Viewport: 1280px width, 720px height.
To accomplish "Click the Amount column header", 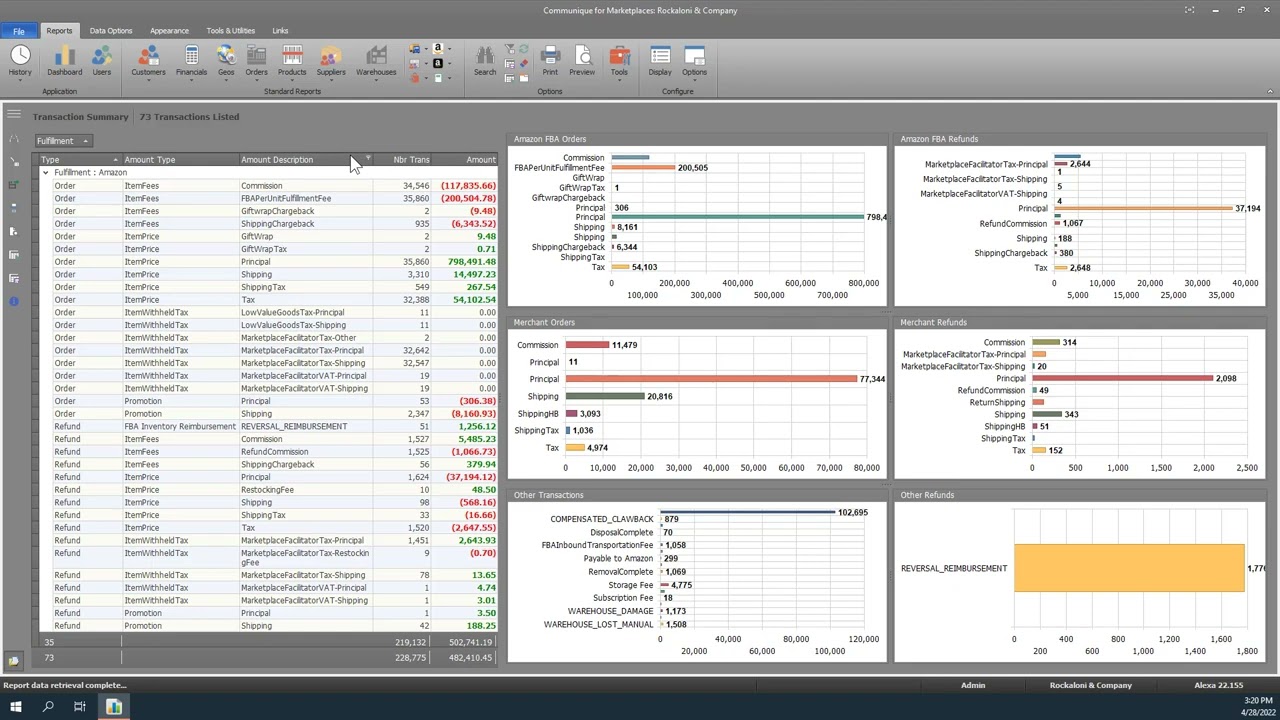I will pos(465,160).
